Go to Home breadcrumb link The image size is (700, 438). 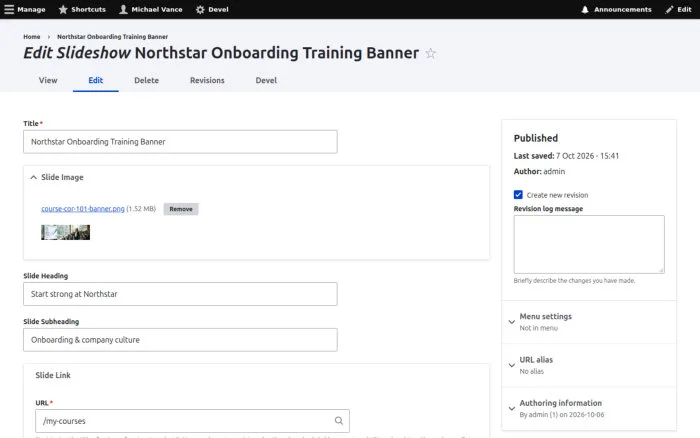pos(32,37)
